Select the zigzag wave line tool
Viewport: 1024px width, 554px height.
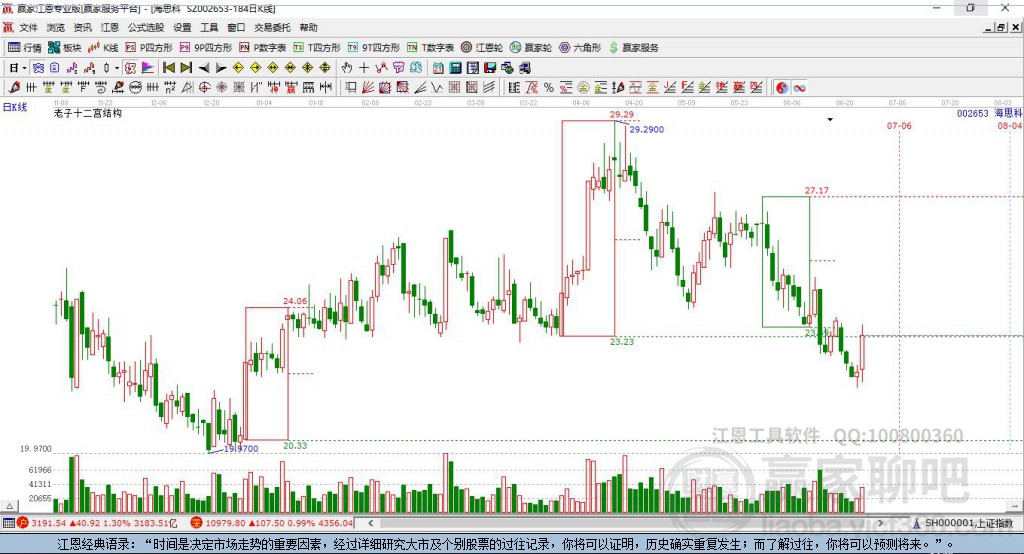click(381, 68)
